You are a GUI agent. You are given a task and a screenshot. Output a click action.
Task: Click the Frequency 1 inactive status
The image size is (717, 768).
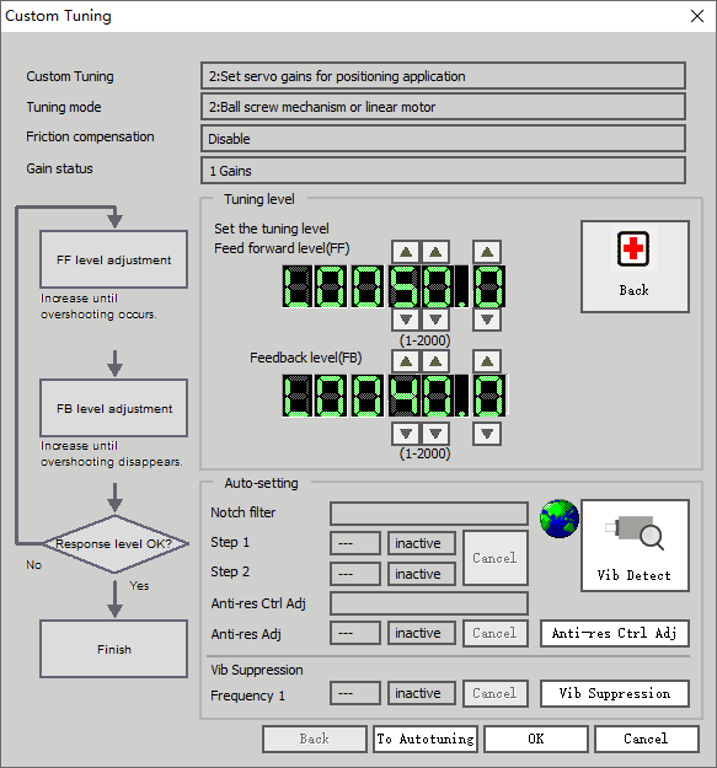click(x=421, y=694)
